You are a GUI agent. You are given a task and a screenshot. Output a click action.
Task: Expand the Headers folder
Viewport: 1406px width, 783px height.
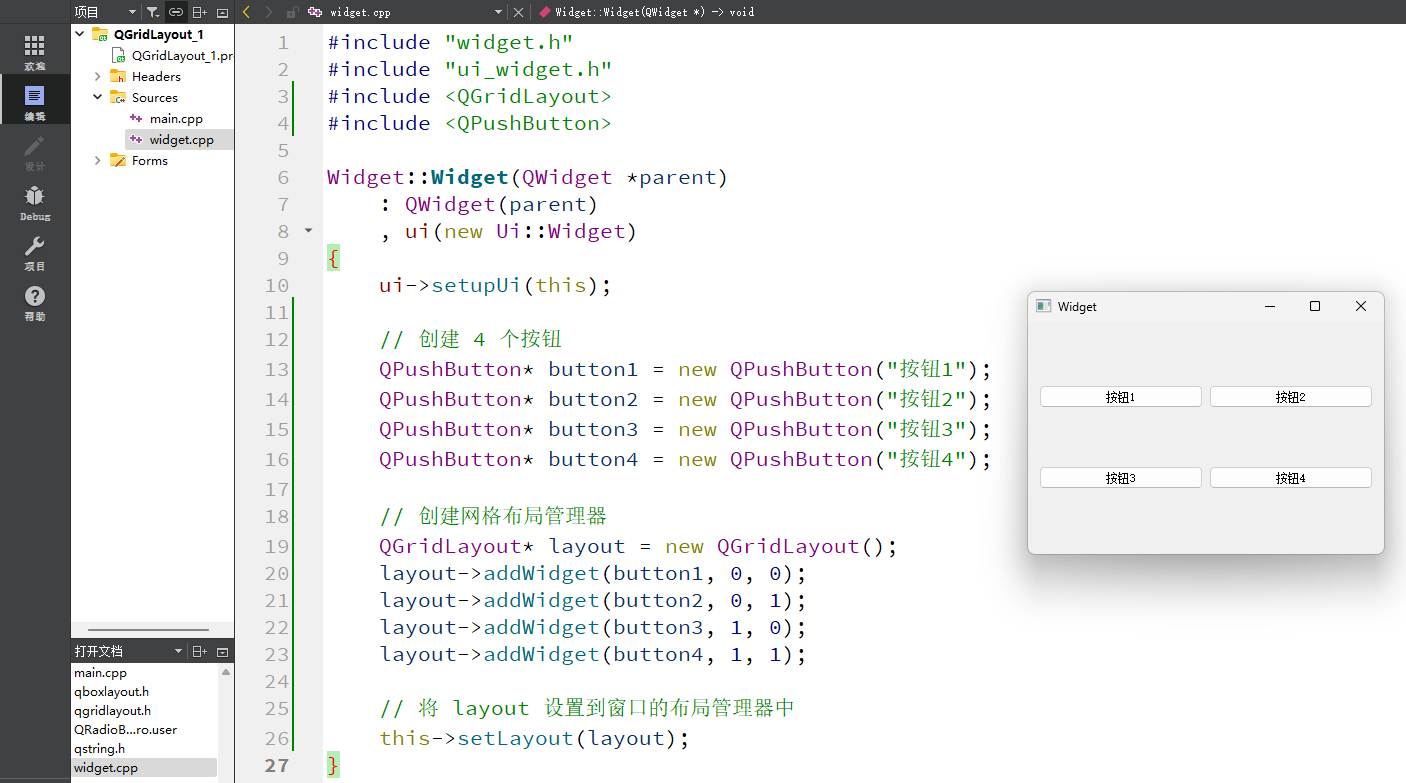pos(97,76)
